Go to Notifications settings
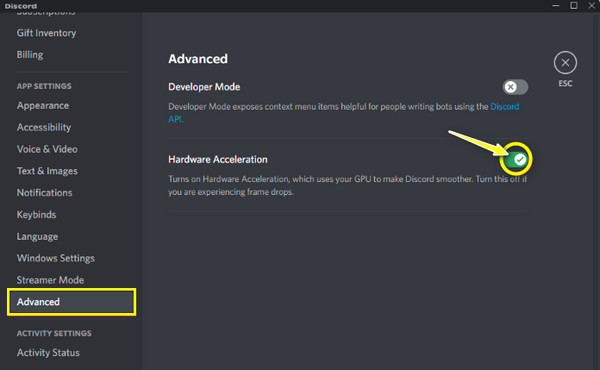The image size is (600, 370). [44, 193]
